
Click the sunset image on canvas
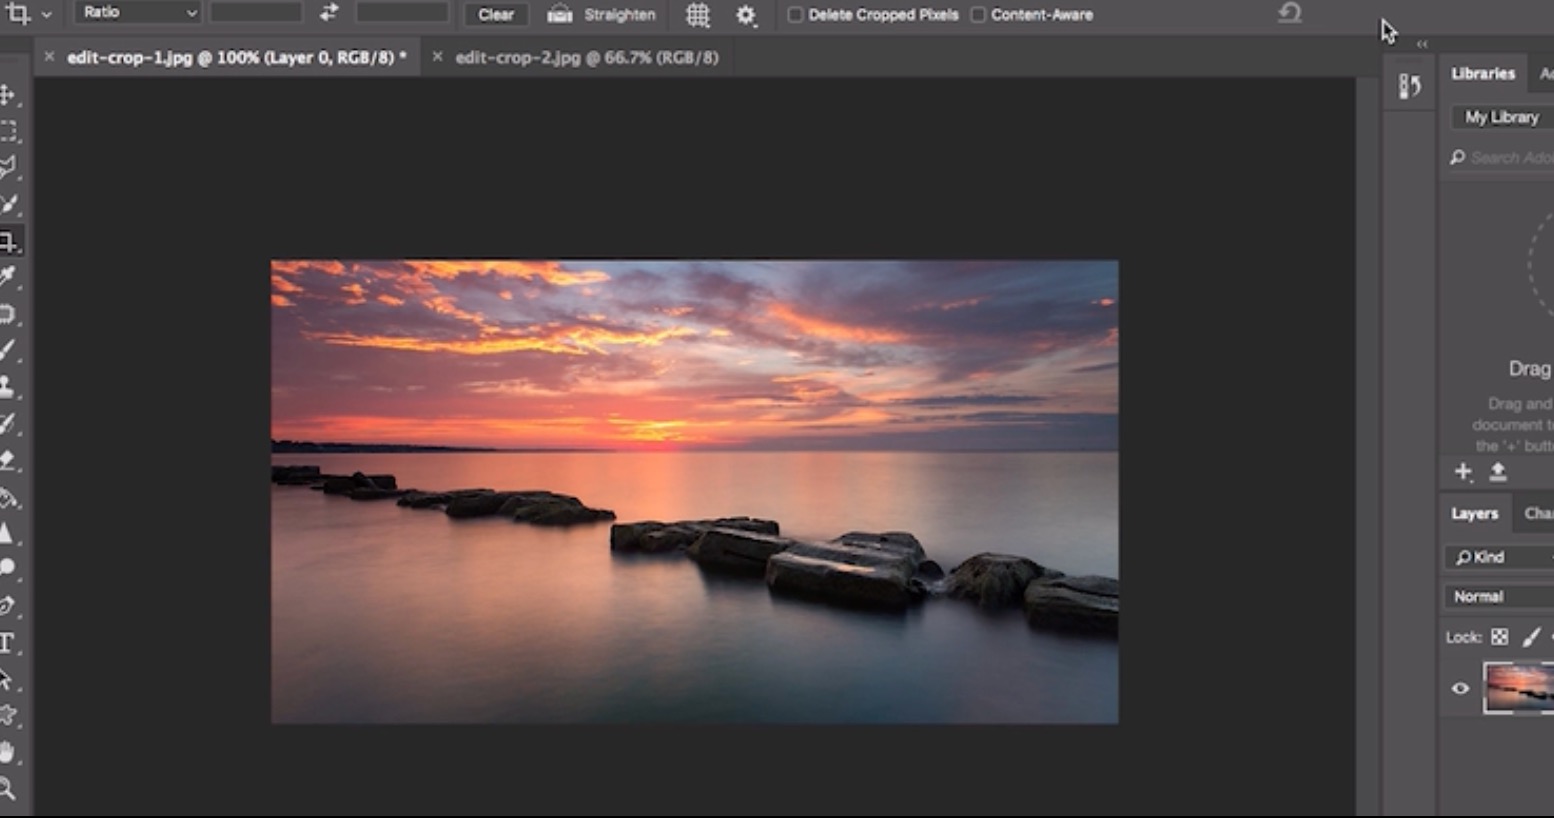point(695,492)
